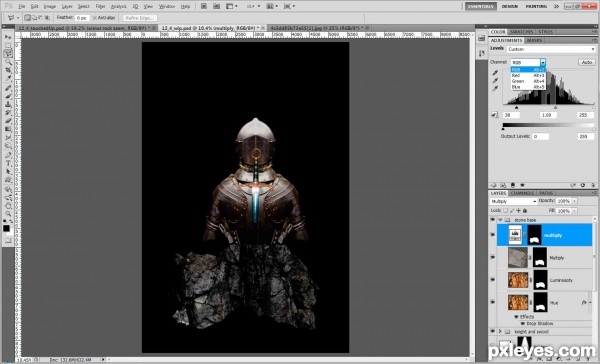Hide the selected multiply adjustment layer

click(x=492, y=235)
